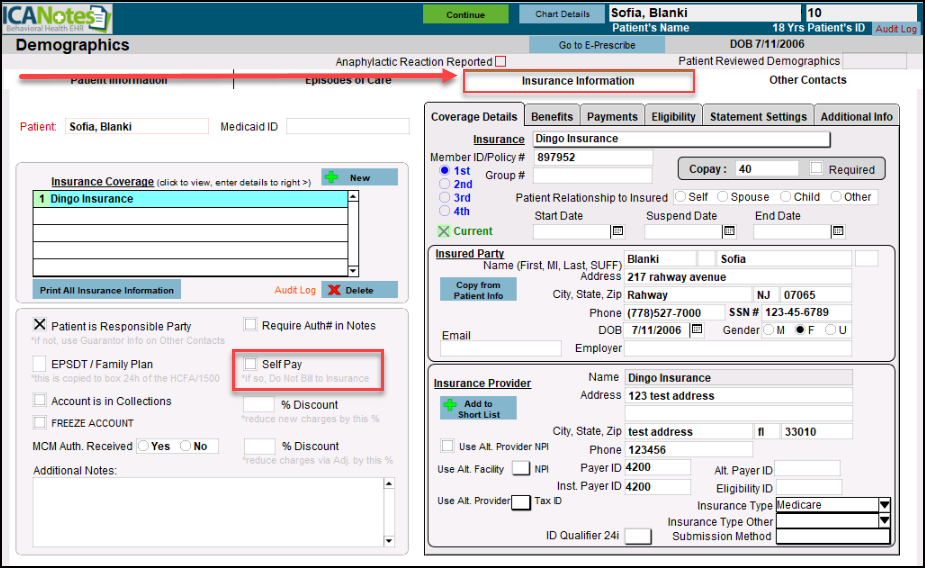Click the ICANotes logo
The height and width of the screenshot is (568, 925).
58,17
